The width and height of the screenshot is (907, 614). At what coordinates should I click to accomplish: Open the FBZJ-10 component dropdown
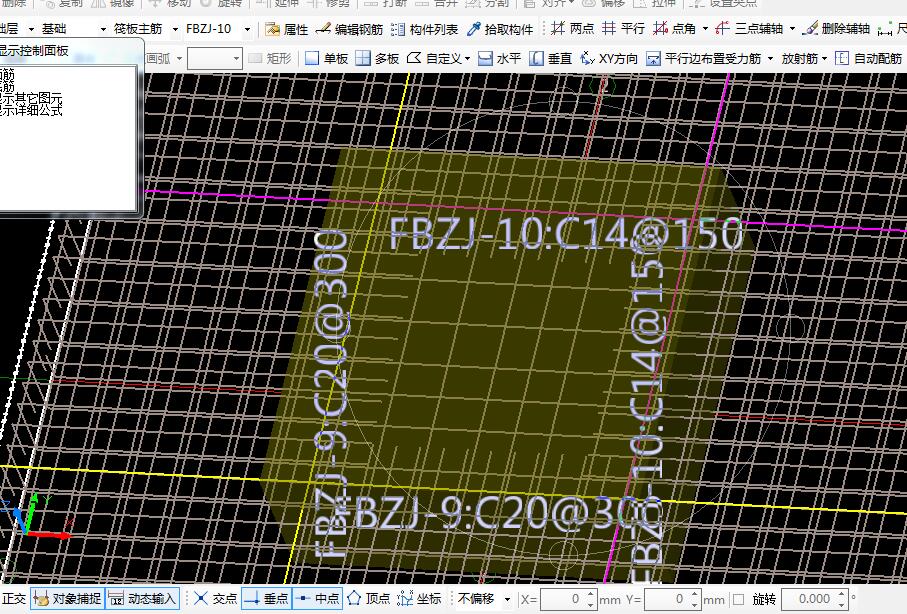pyautogui.click(x=248, y=29)
